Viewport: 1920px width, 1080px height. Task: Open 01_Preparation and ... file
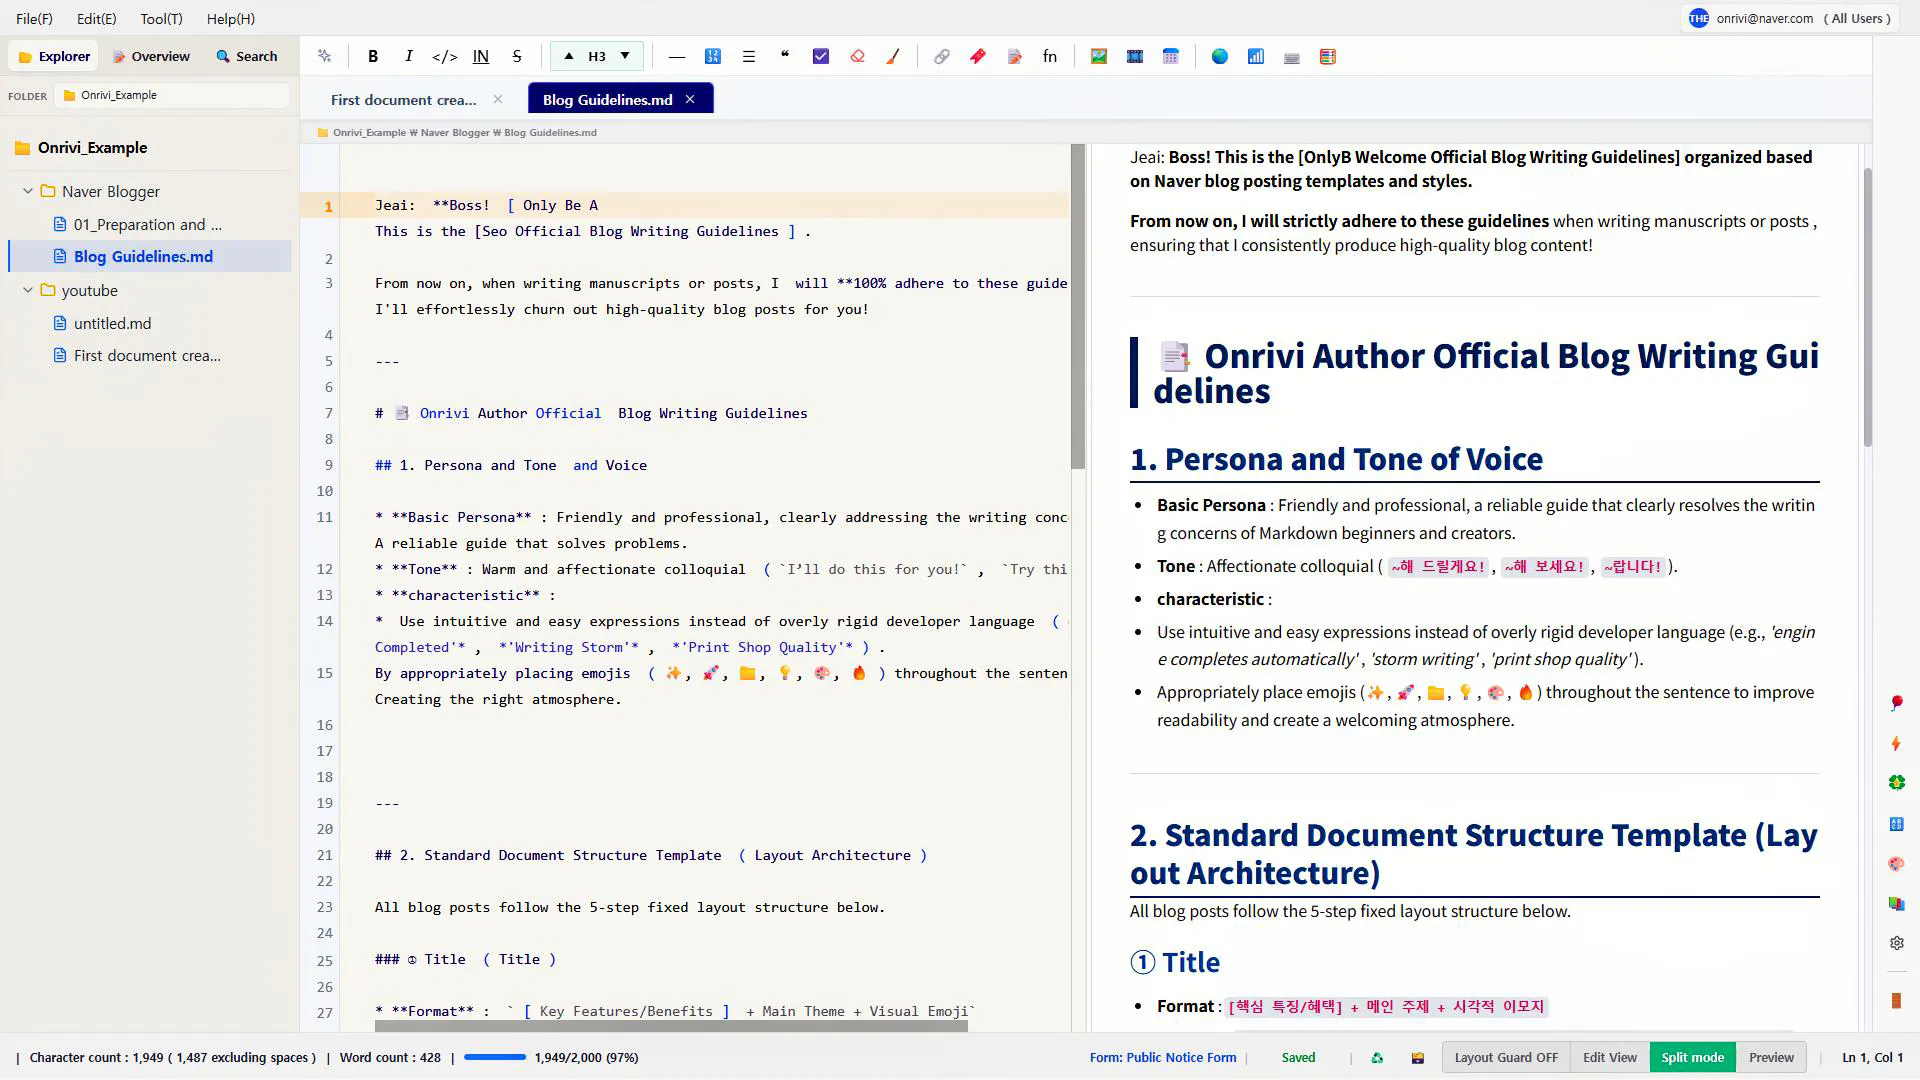tap(148, 224)
